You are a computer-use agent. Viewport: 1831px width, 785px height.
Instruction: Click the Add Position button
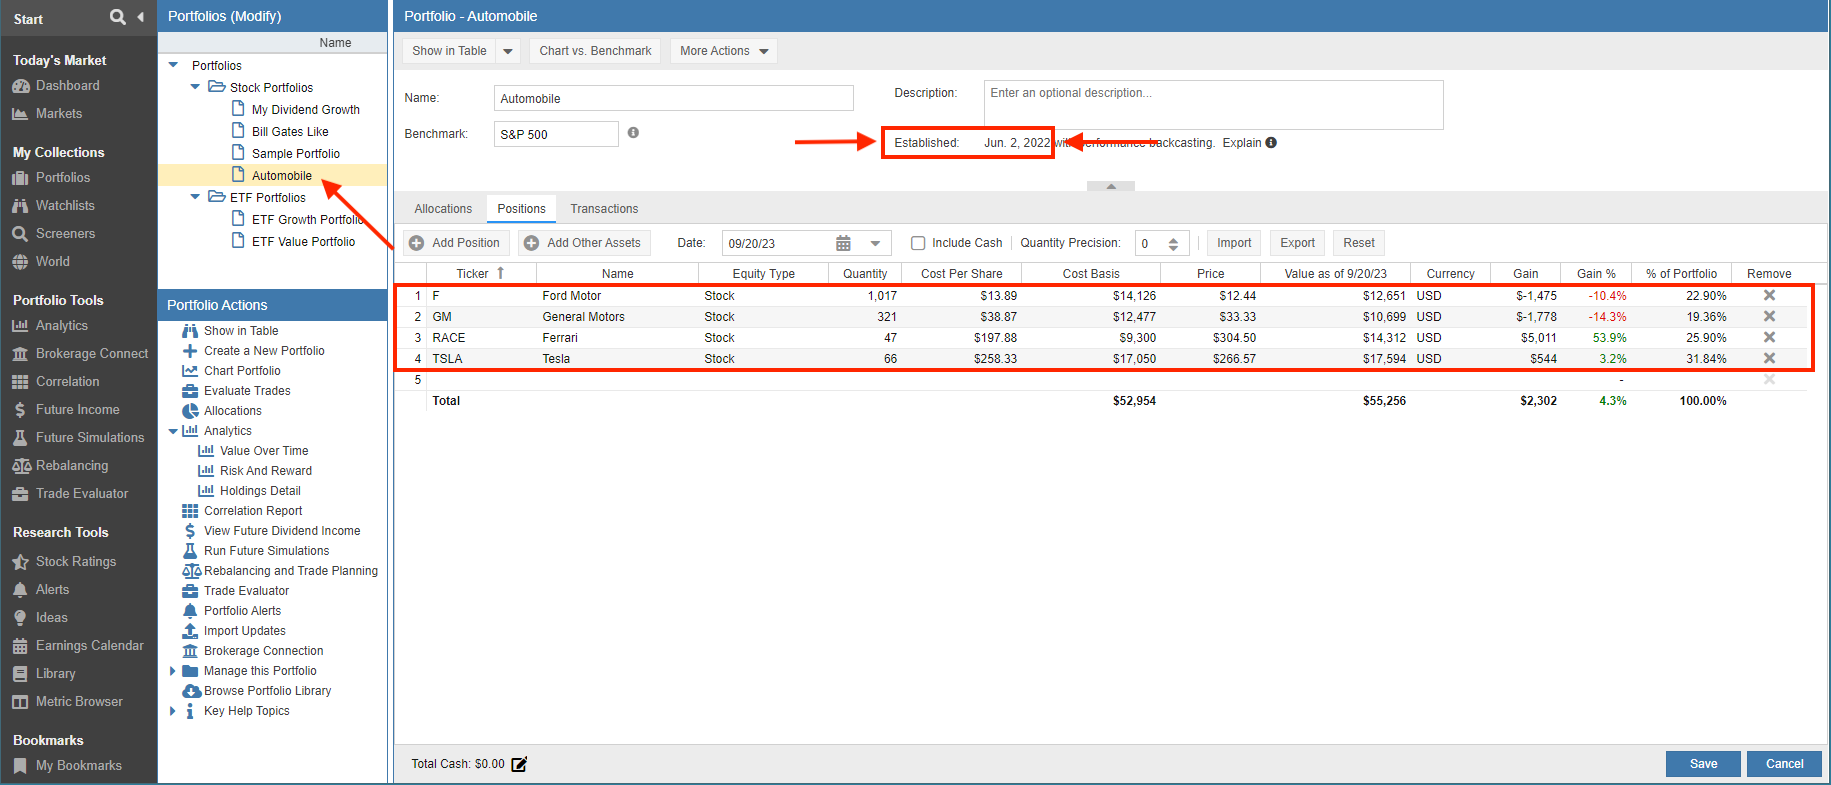point(456,243)
